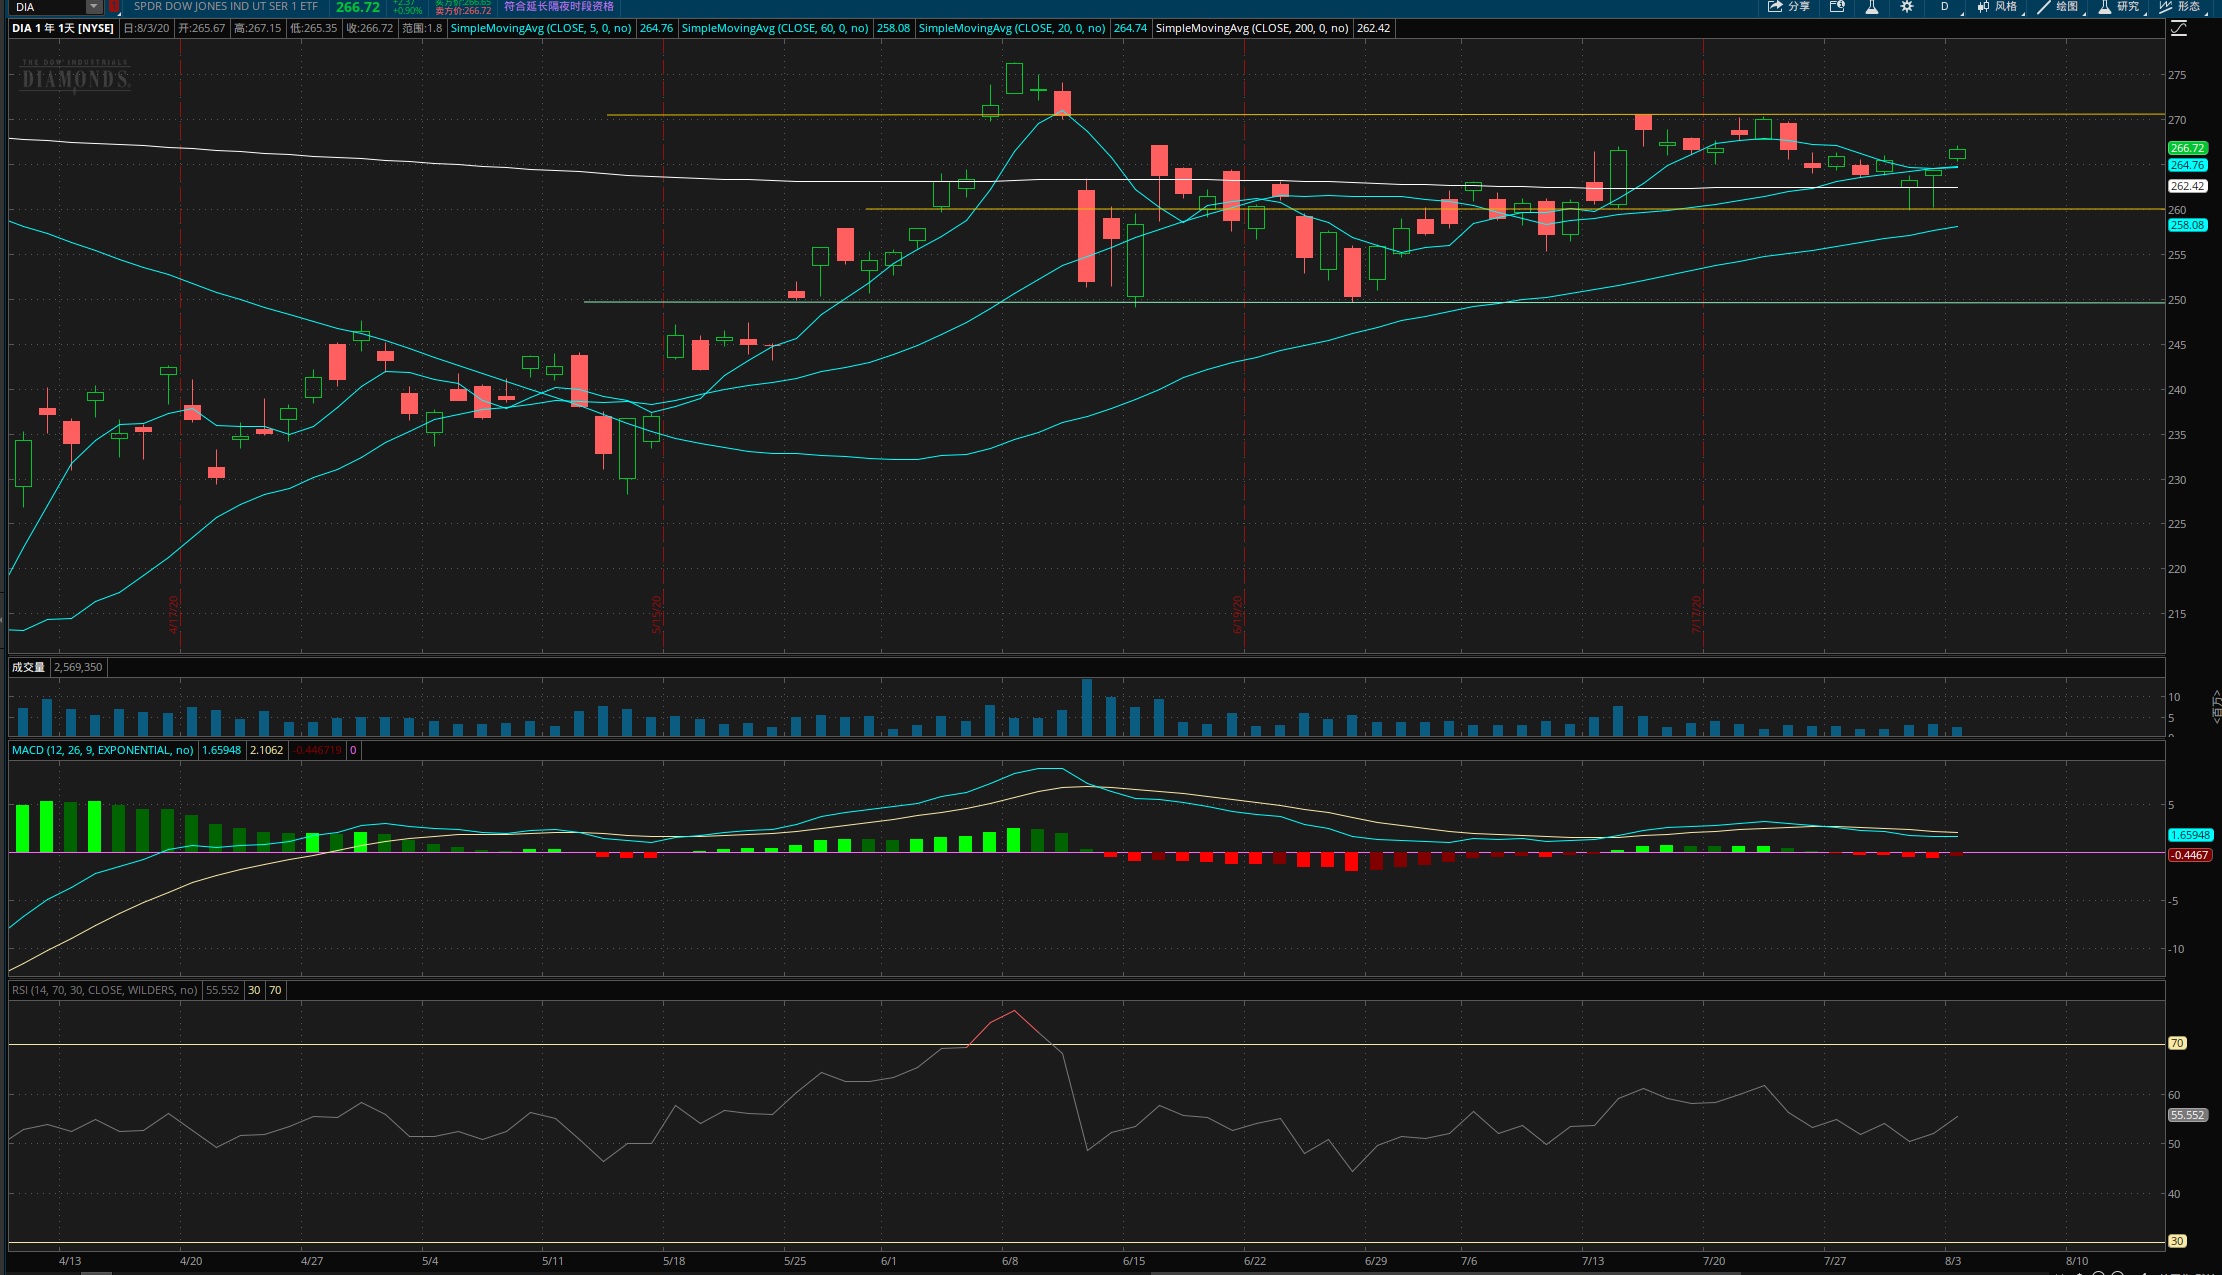Click the extended-hours eligibility text (符合延长隔夜时段资格)
This screenshot has width=2222, height=1275.
(x=559, y=6)
